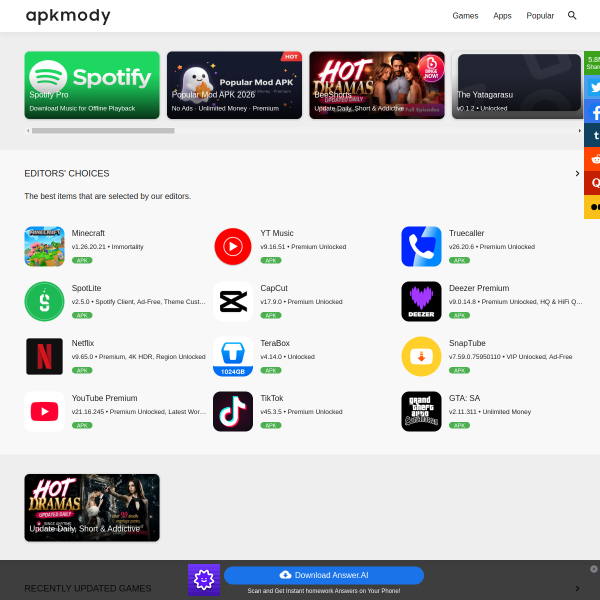The width and height of the screenshot is (600, 600).
Task: Open the YT Music title link
Action: click(x=277, y=233)
